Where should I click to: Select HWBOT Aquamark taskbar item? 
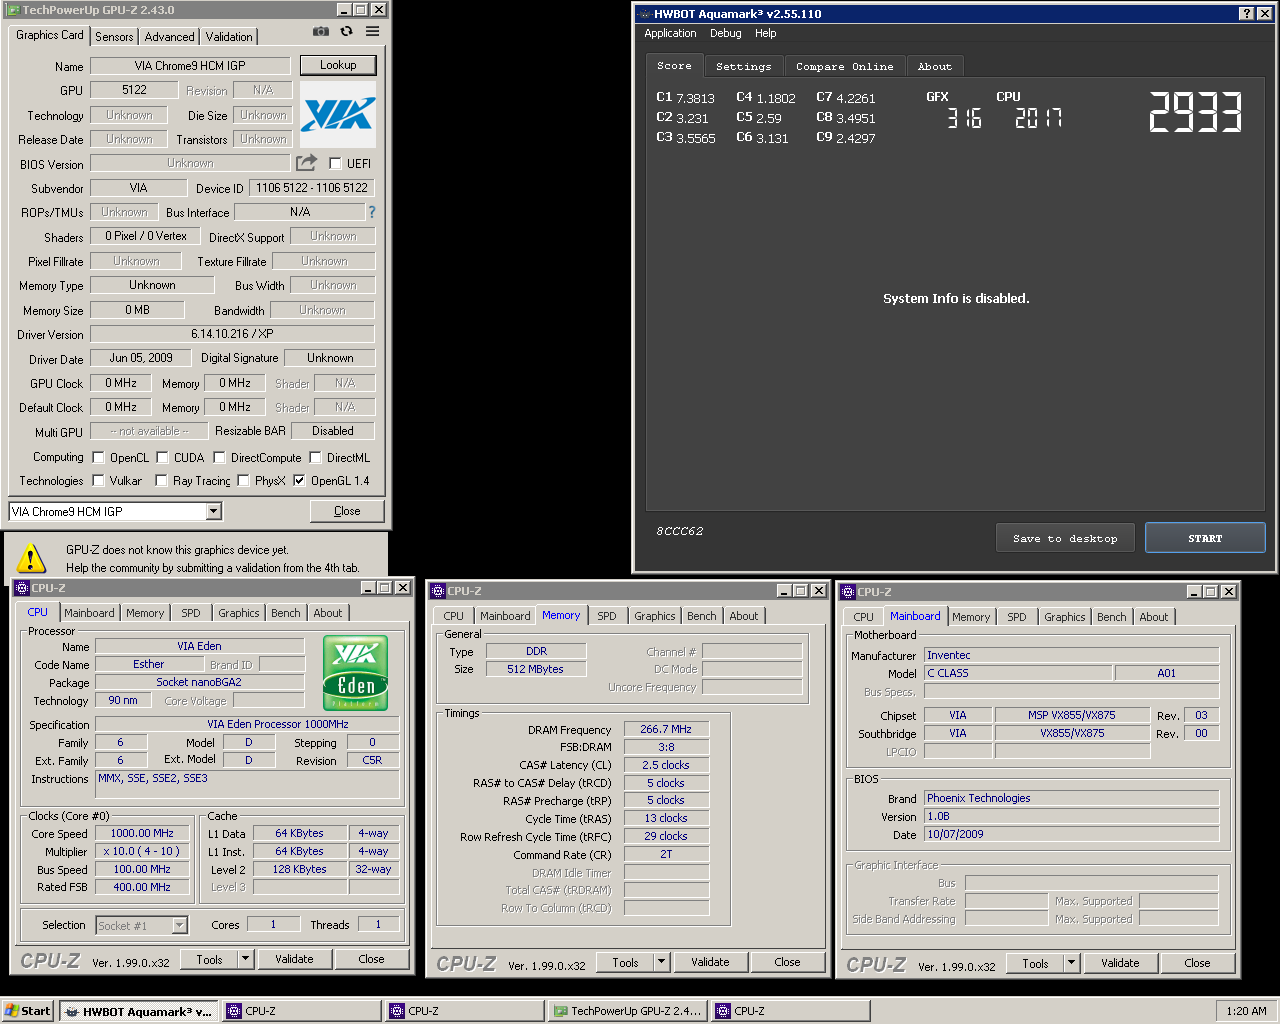click(138, 1011)
